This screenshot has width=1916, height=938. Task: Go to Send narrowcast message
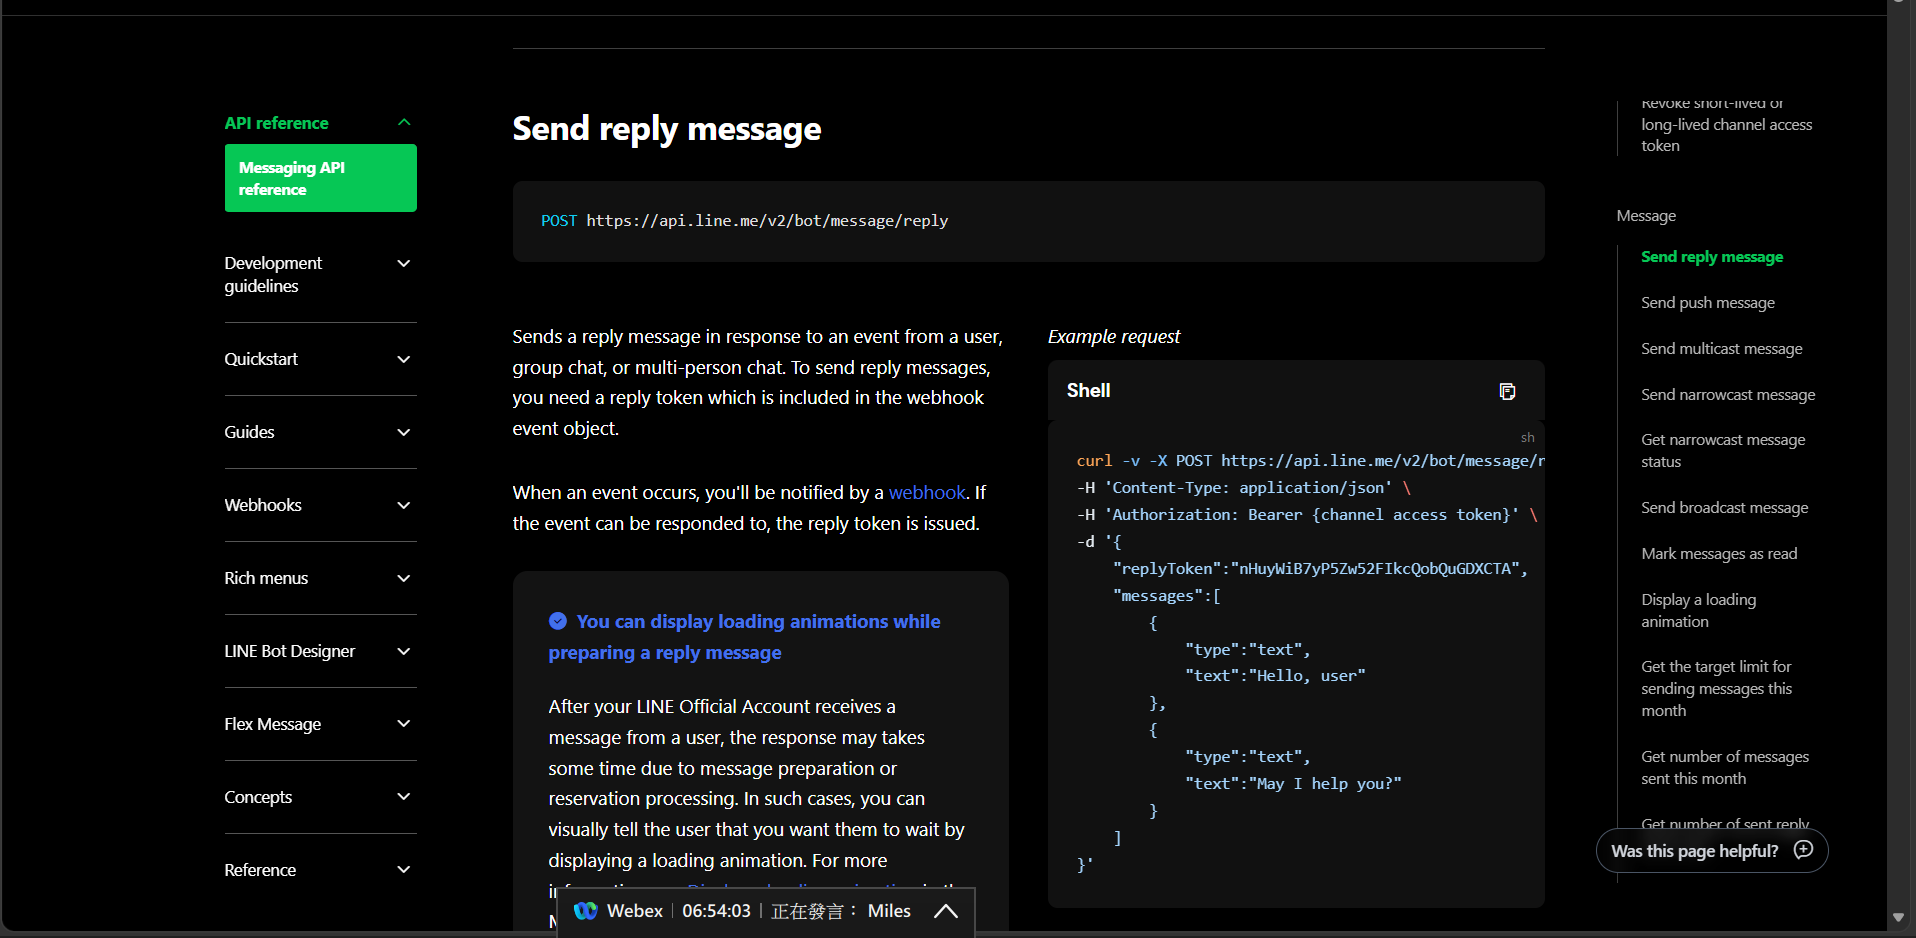point(1728,395)
